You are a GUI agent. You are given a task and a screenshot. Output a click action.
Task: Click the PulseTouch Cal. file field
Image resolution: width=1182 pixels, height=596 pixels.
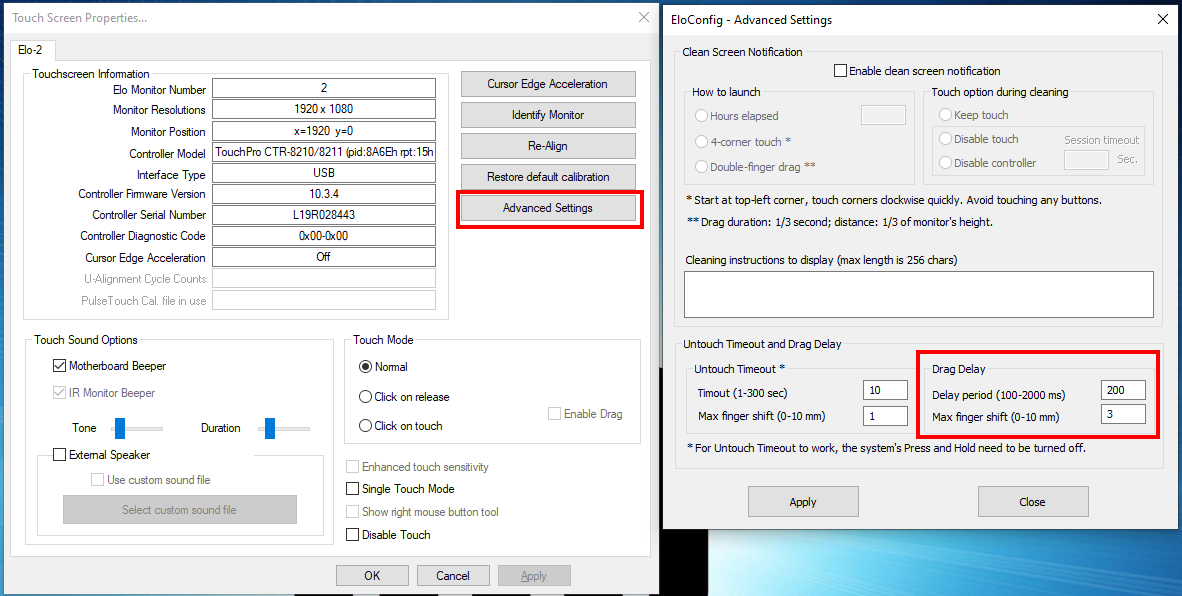(324, 301)
